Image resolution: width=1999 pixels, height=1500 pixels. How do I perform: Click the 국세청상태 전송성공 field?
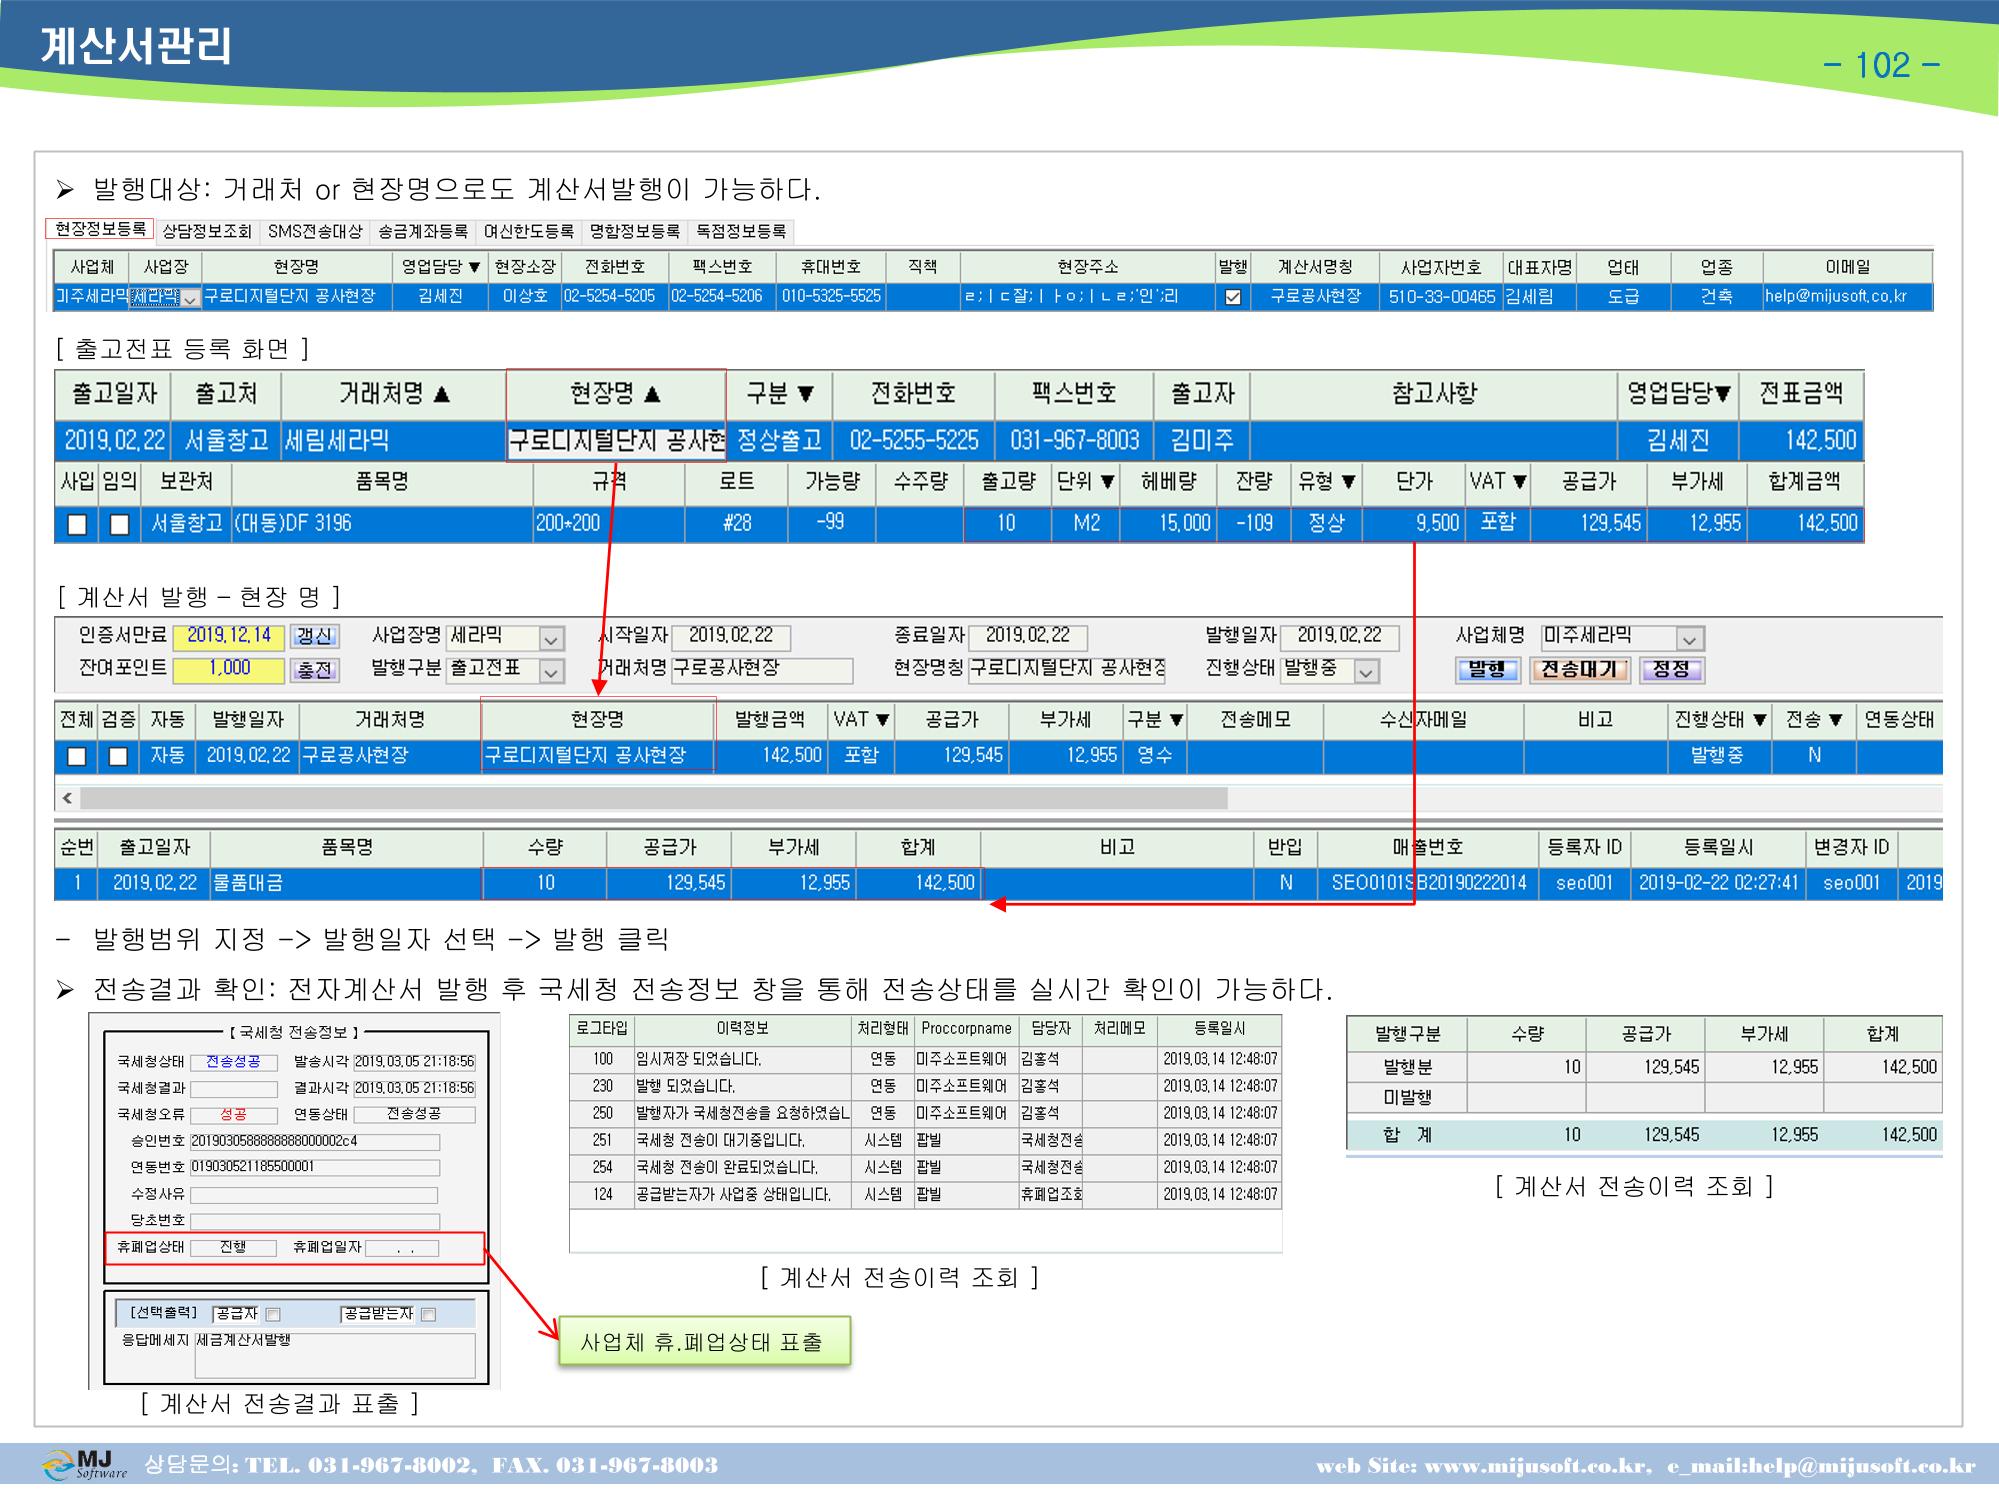click(233, 1062)
